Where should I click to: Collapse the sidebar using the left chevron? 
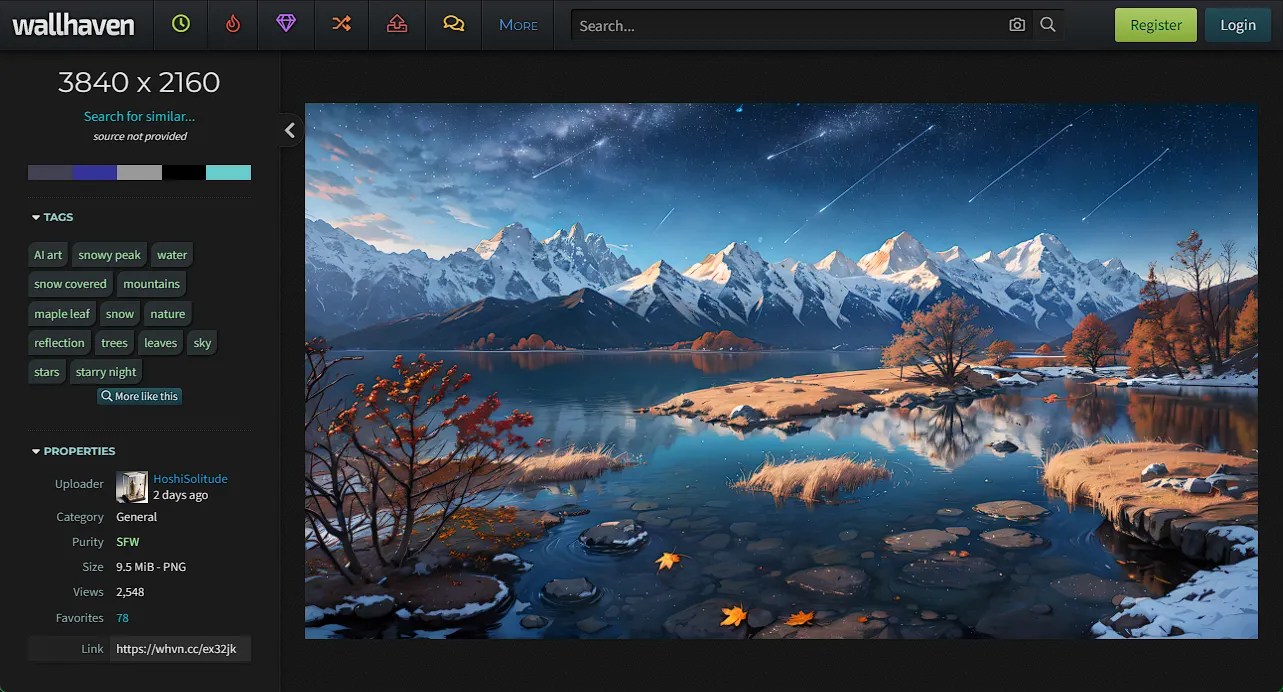point(290,130)
